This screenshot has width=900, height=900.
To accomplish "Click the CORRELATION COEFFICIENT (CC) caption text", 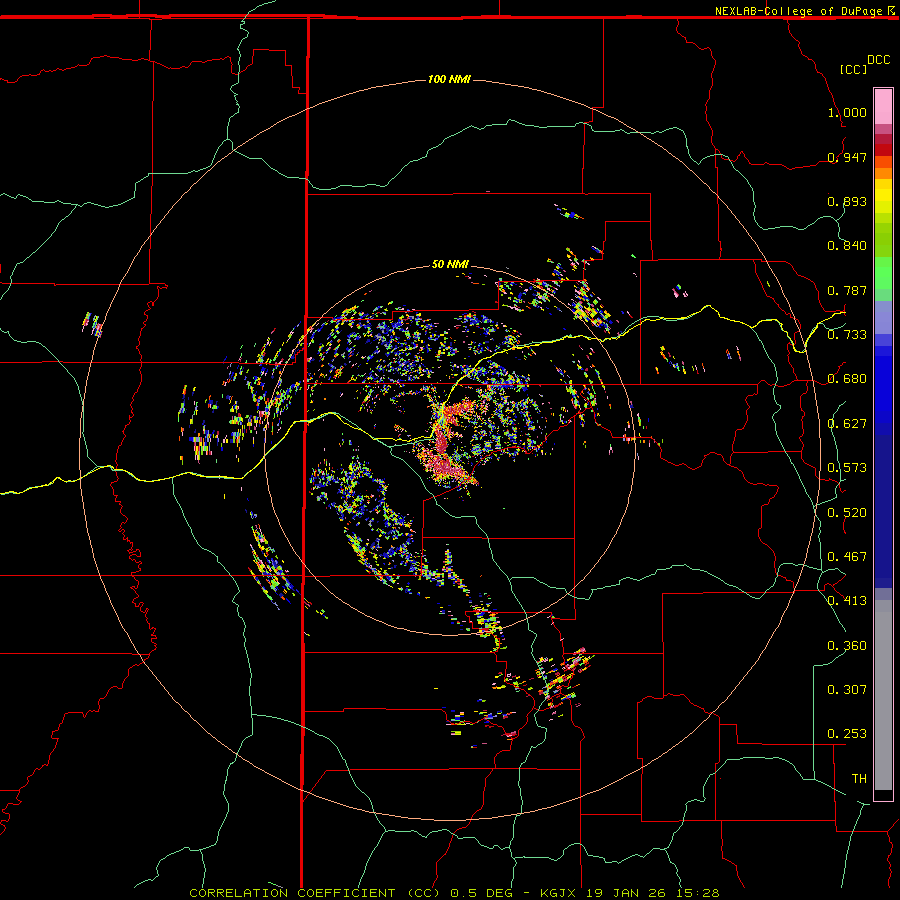I will point(315,893).
